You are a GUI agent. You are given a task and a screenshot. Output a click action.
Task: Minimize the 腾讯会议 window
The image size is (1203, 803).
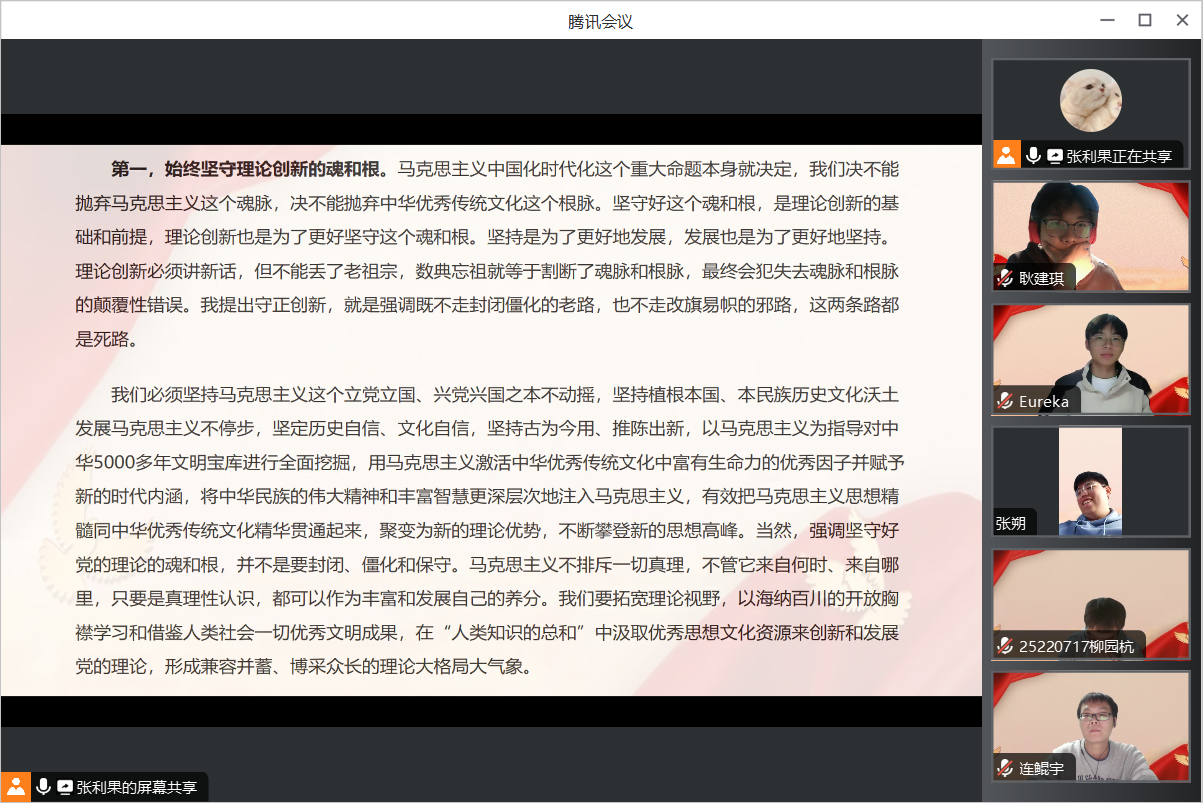[x=1107, y=20]
